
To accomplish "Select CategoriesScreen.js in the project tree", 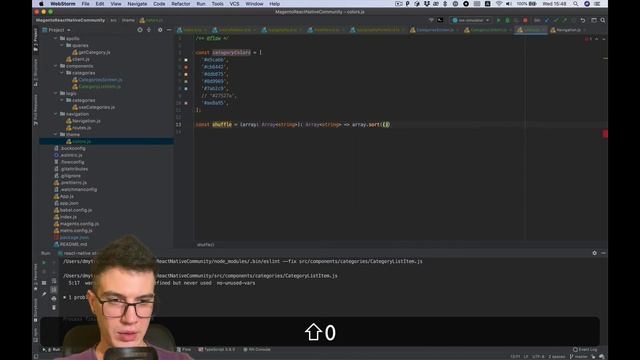I will click(97, 80).
